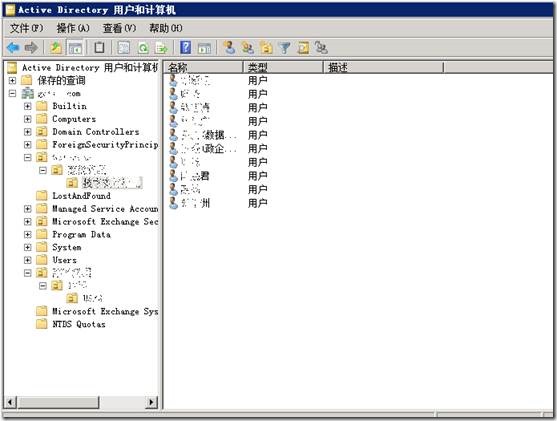Click tree pane scrollbar right arrow
The width and height of the screenshot is (557, 421).
pos(152,402)
